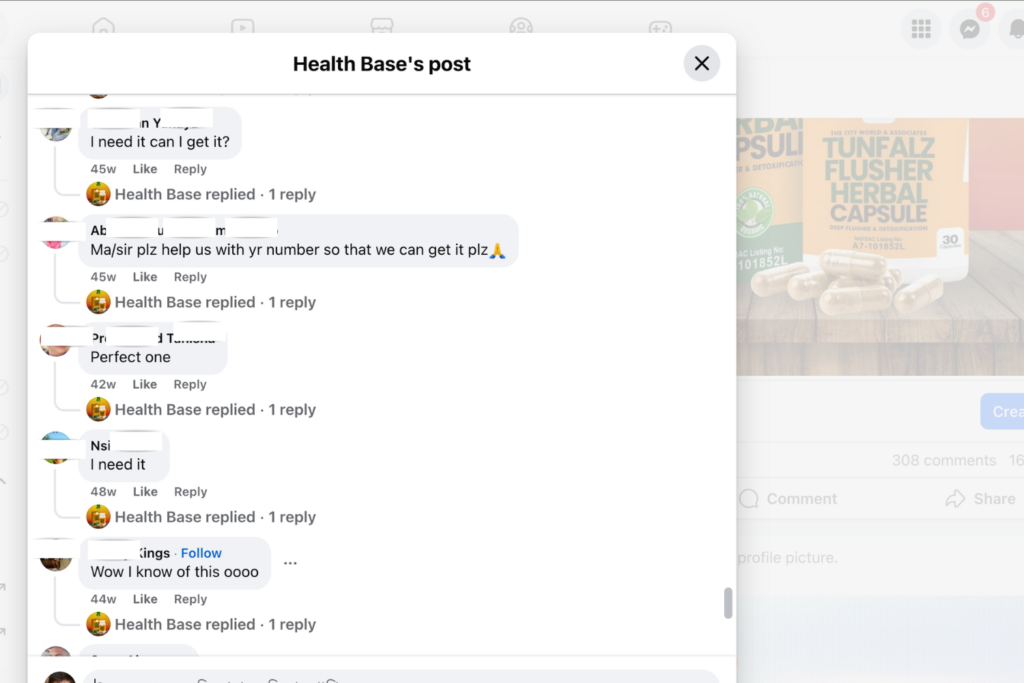This screenshot has height=683, width=1024.
Task: Open the notifications bell icon
Action: [1014, 29]
